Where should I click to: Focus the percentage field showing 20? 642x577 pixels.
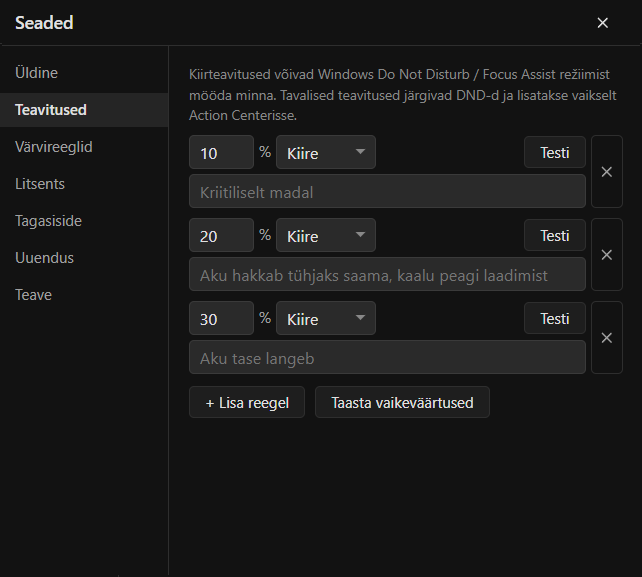(x=222, y=235)
